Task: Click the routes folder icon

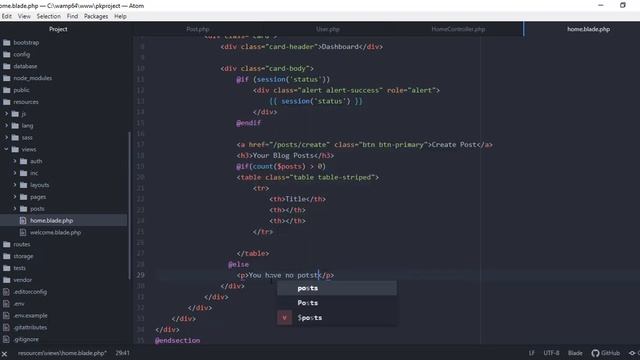Action: click(7, 244)
